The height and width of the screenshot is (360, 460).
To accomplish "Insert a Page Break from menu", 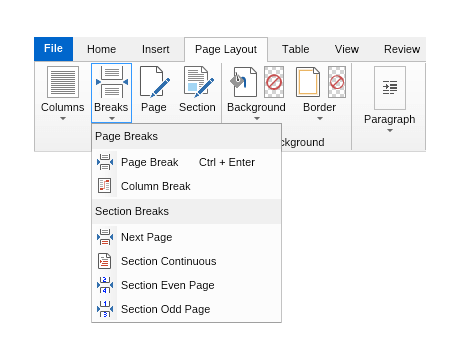I will pyautogui.click(x=187, y=162).
